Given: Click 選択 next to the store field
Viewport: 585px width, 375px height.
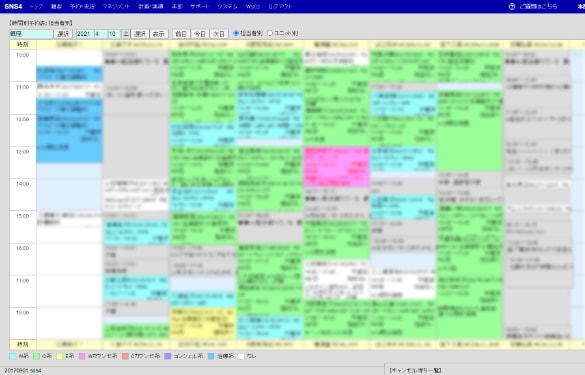Looking at the screenshot, I should click(x=63, y=34).
